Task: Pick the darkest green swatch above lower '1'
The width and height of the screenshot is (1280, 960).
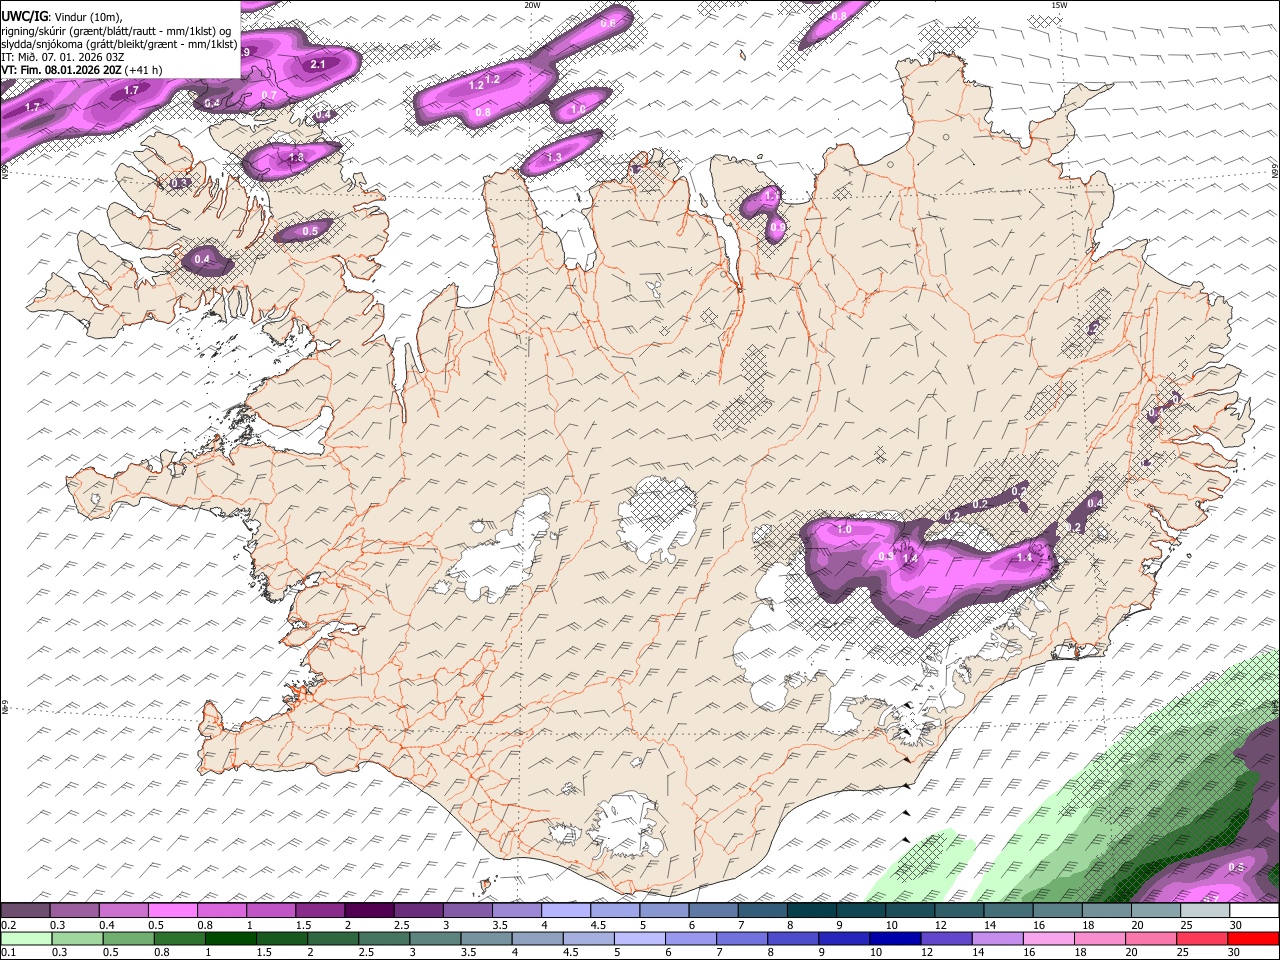Action: tap(230, 938)
